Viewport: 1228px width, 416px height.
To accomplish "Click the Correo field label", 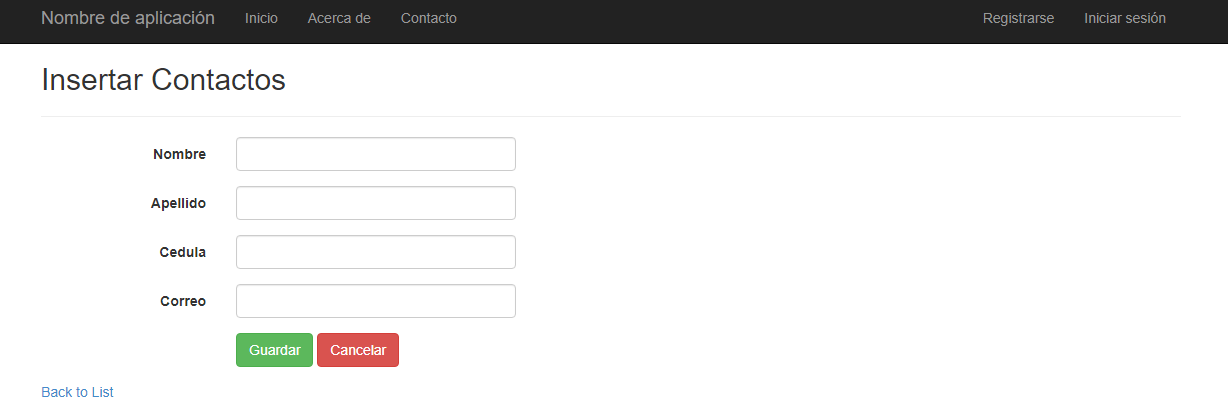I will click(x=182, y=301).
